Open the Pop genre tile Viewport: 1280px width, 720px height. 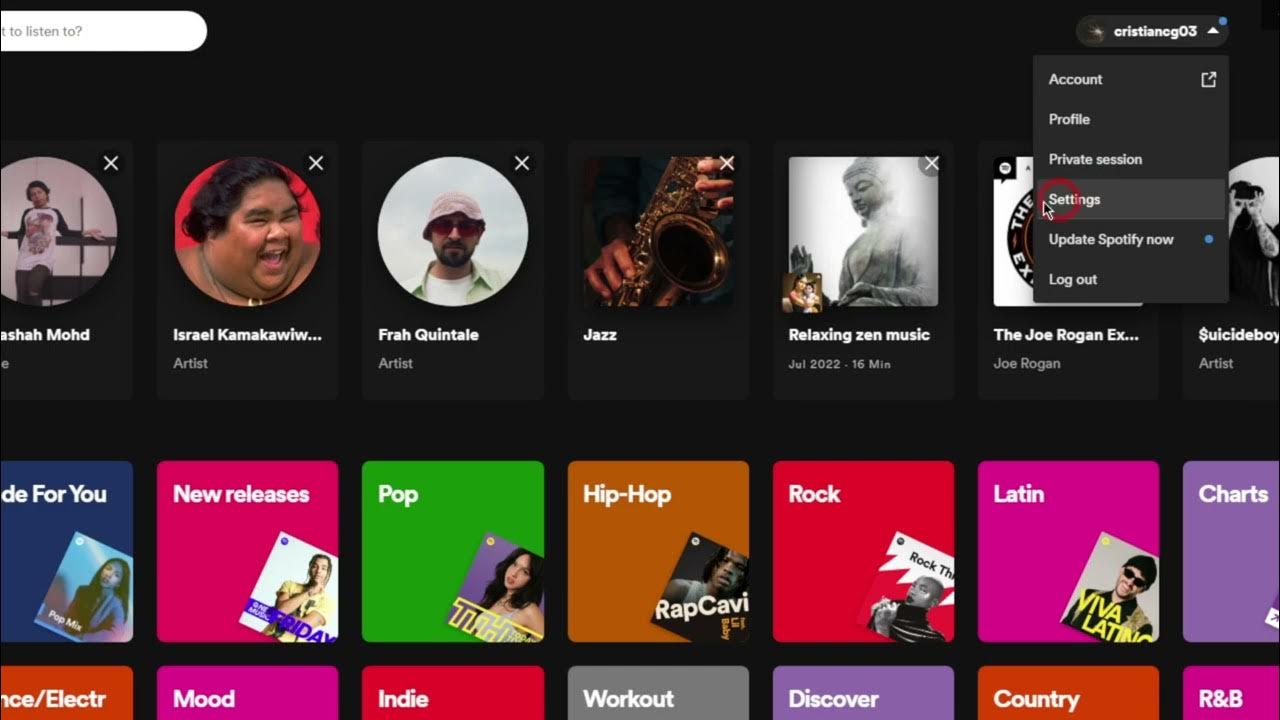tap(453, 551)
